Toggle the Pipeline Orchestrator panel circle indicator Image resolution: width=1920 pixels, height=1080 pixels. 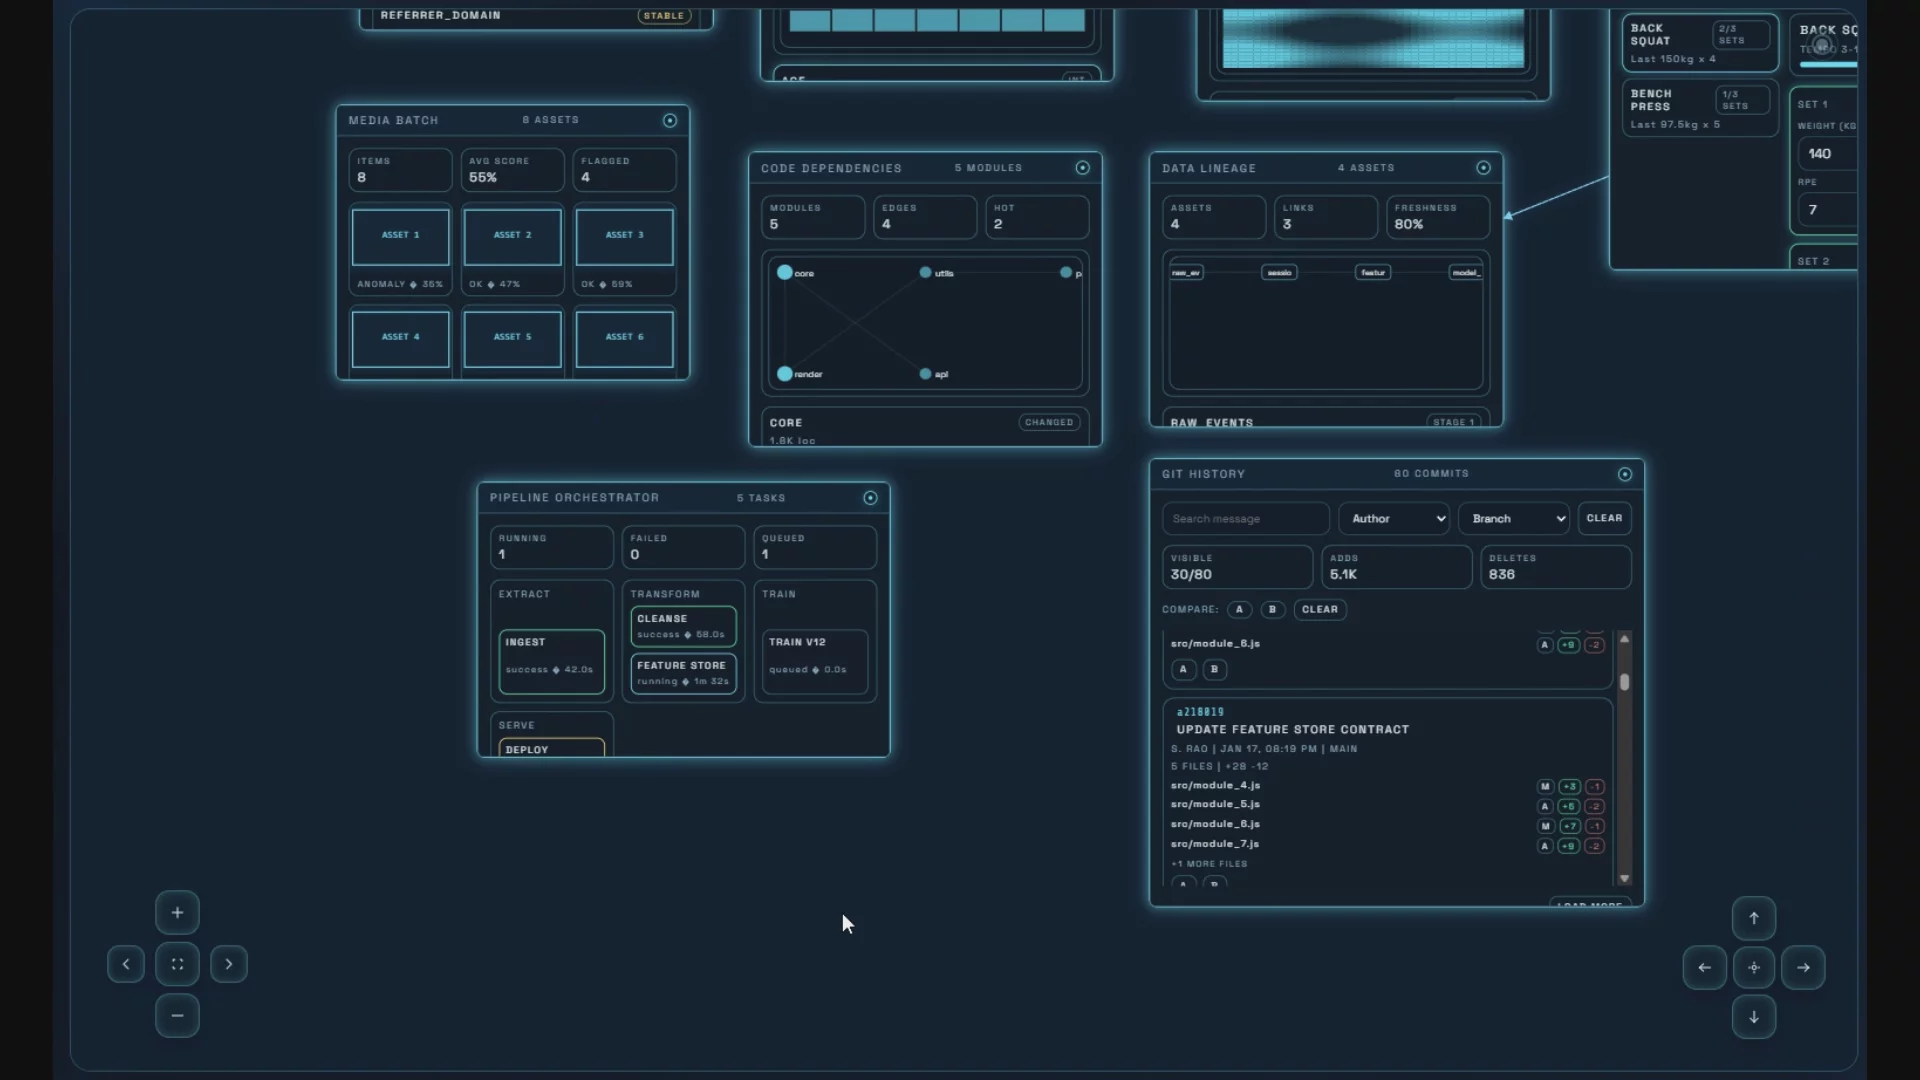(x=870, y=498)
